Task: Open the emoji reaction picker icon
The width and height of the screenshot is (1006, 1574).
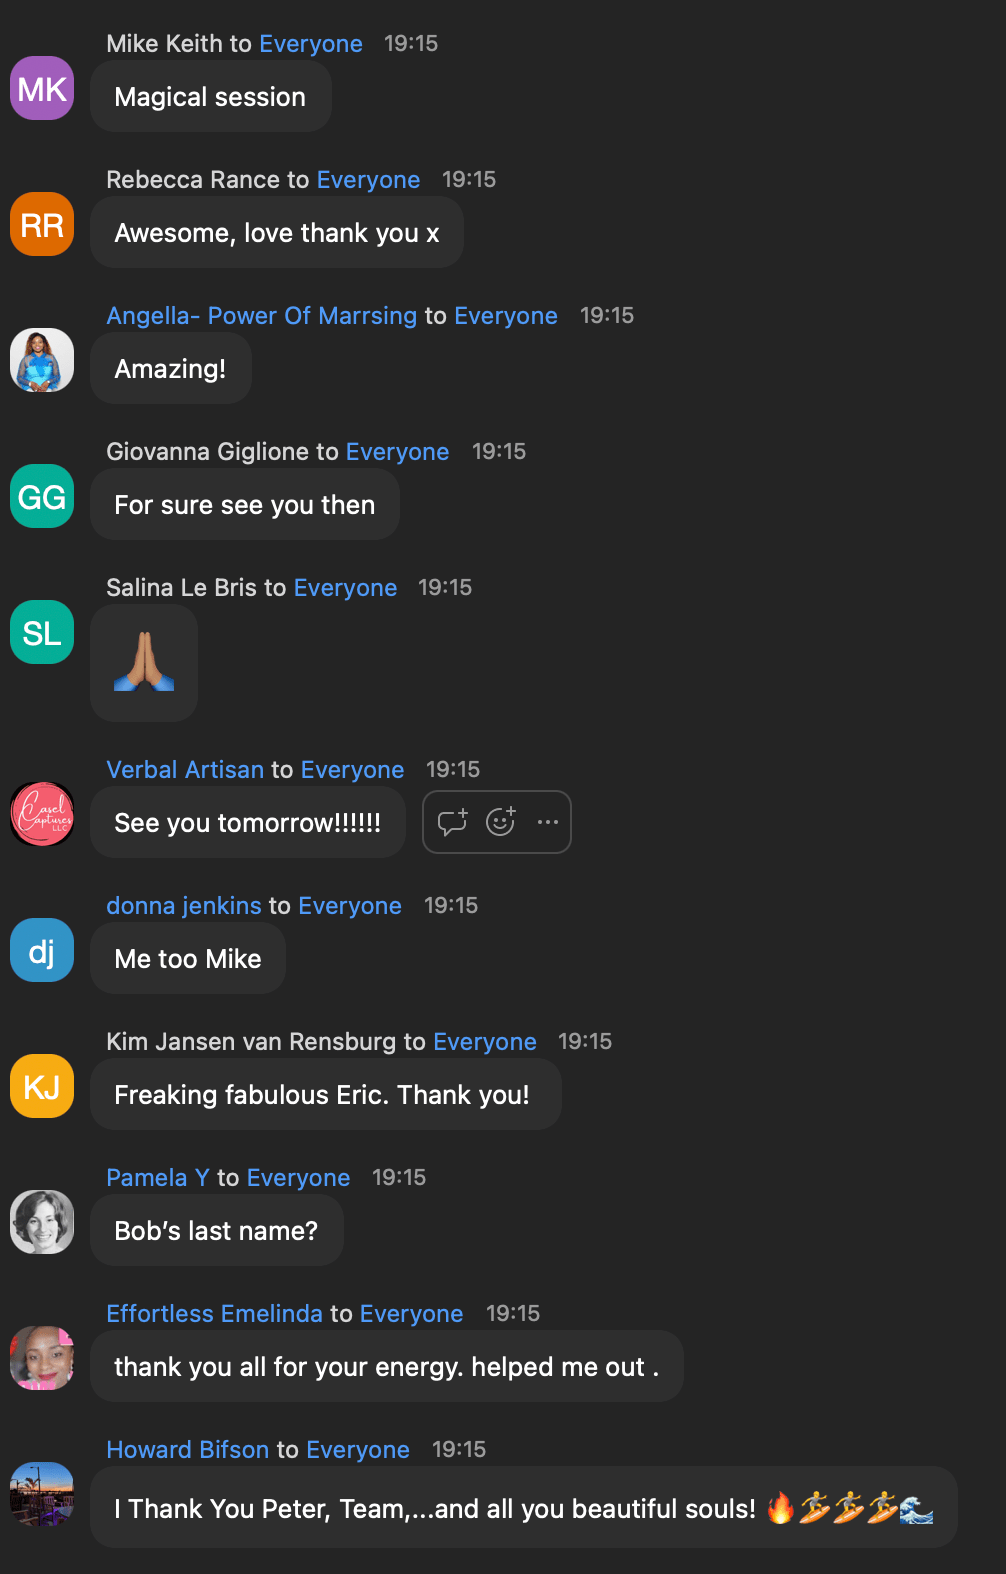Action: tap(500, 822)
